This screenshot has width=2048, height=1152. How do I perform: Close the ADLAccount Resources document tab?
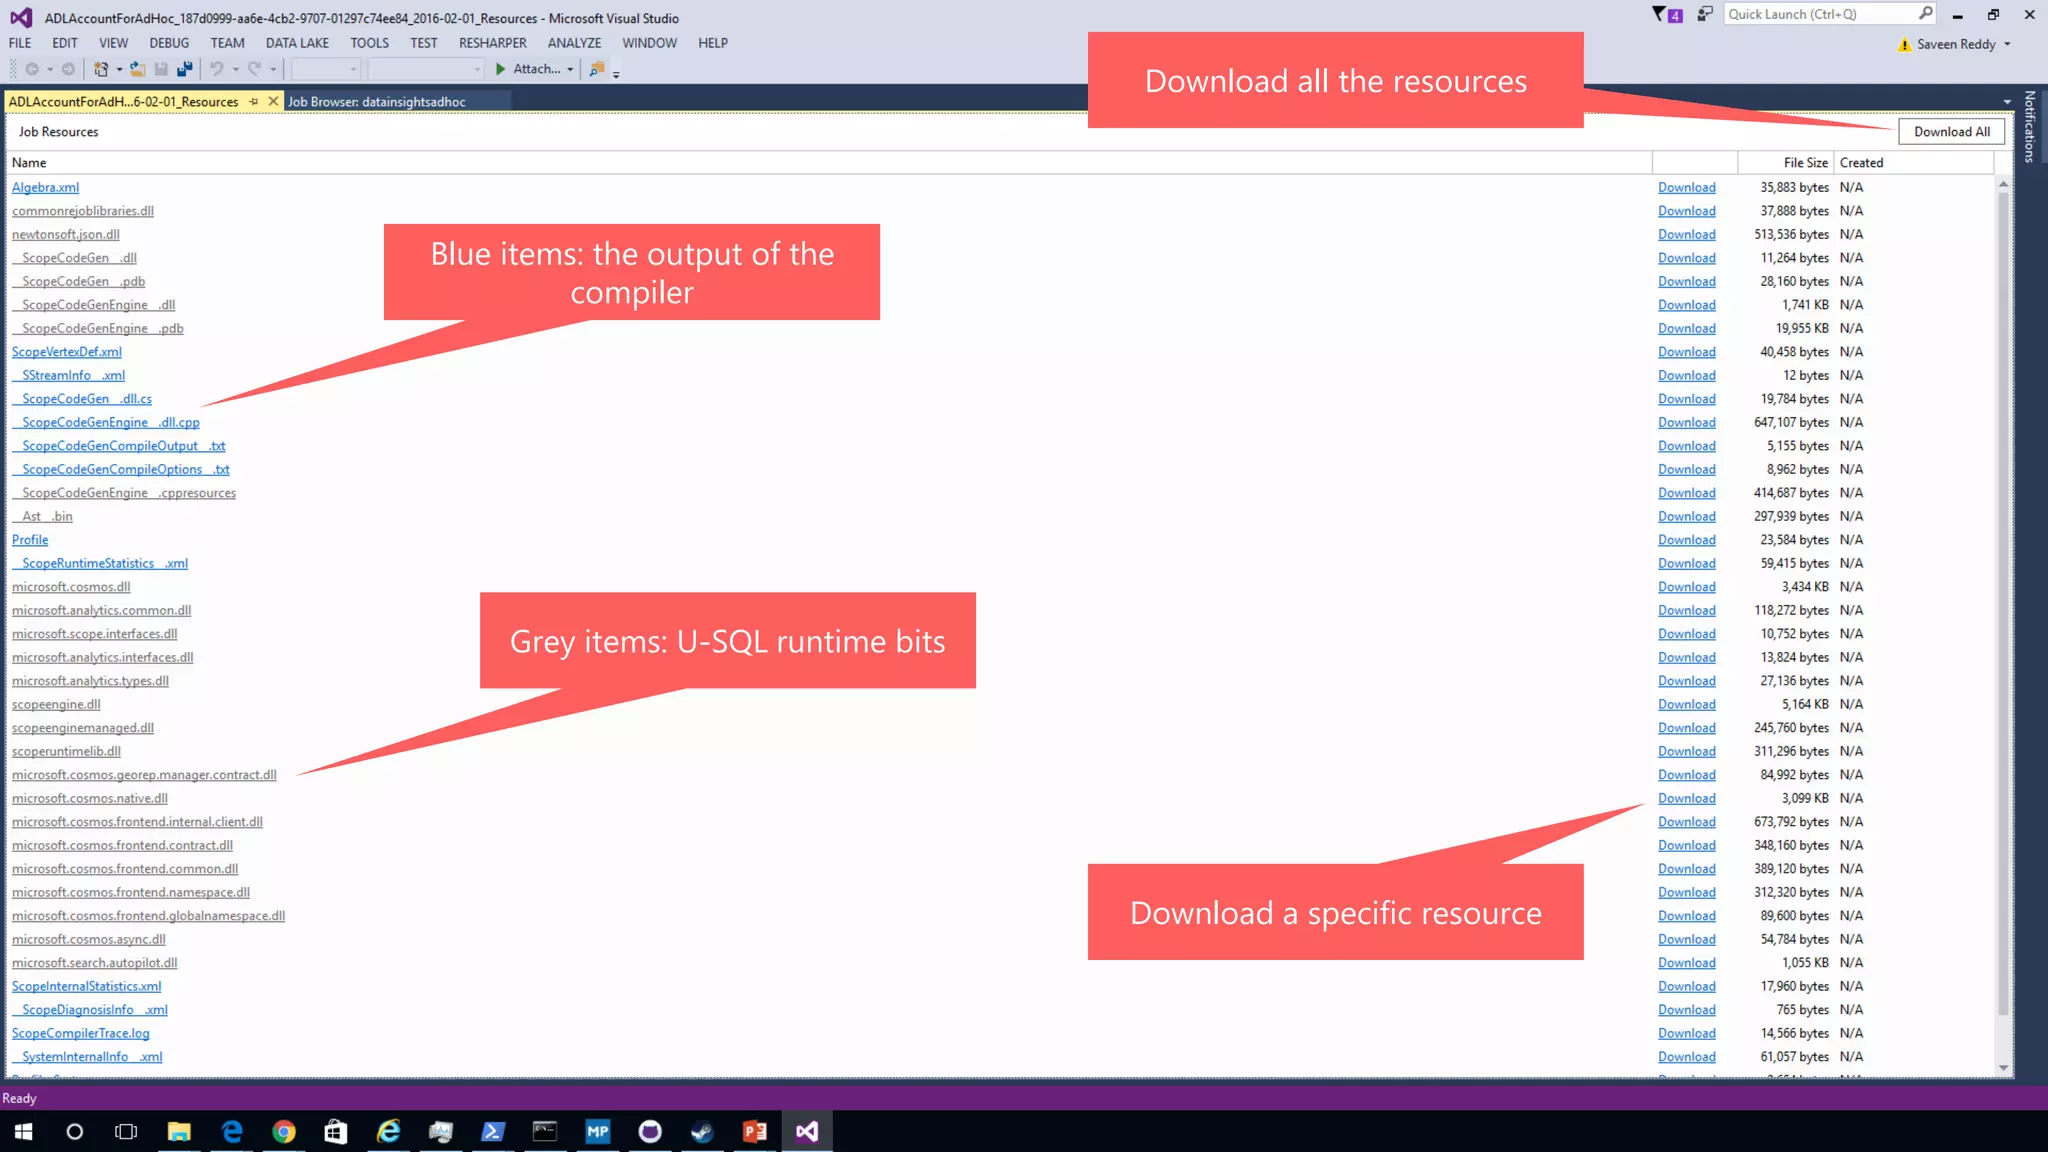coord(273,101)
